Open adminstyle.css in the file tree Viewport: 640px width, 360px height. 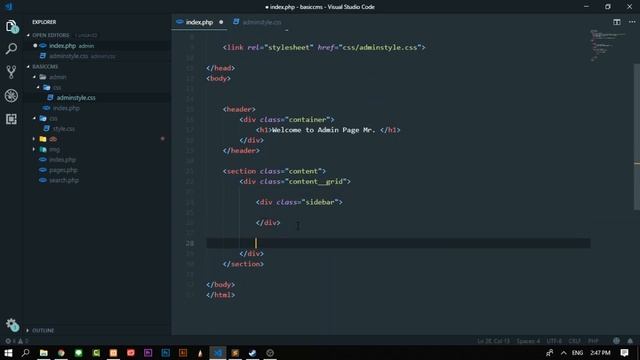(x=98, y=98)
